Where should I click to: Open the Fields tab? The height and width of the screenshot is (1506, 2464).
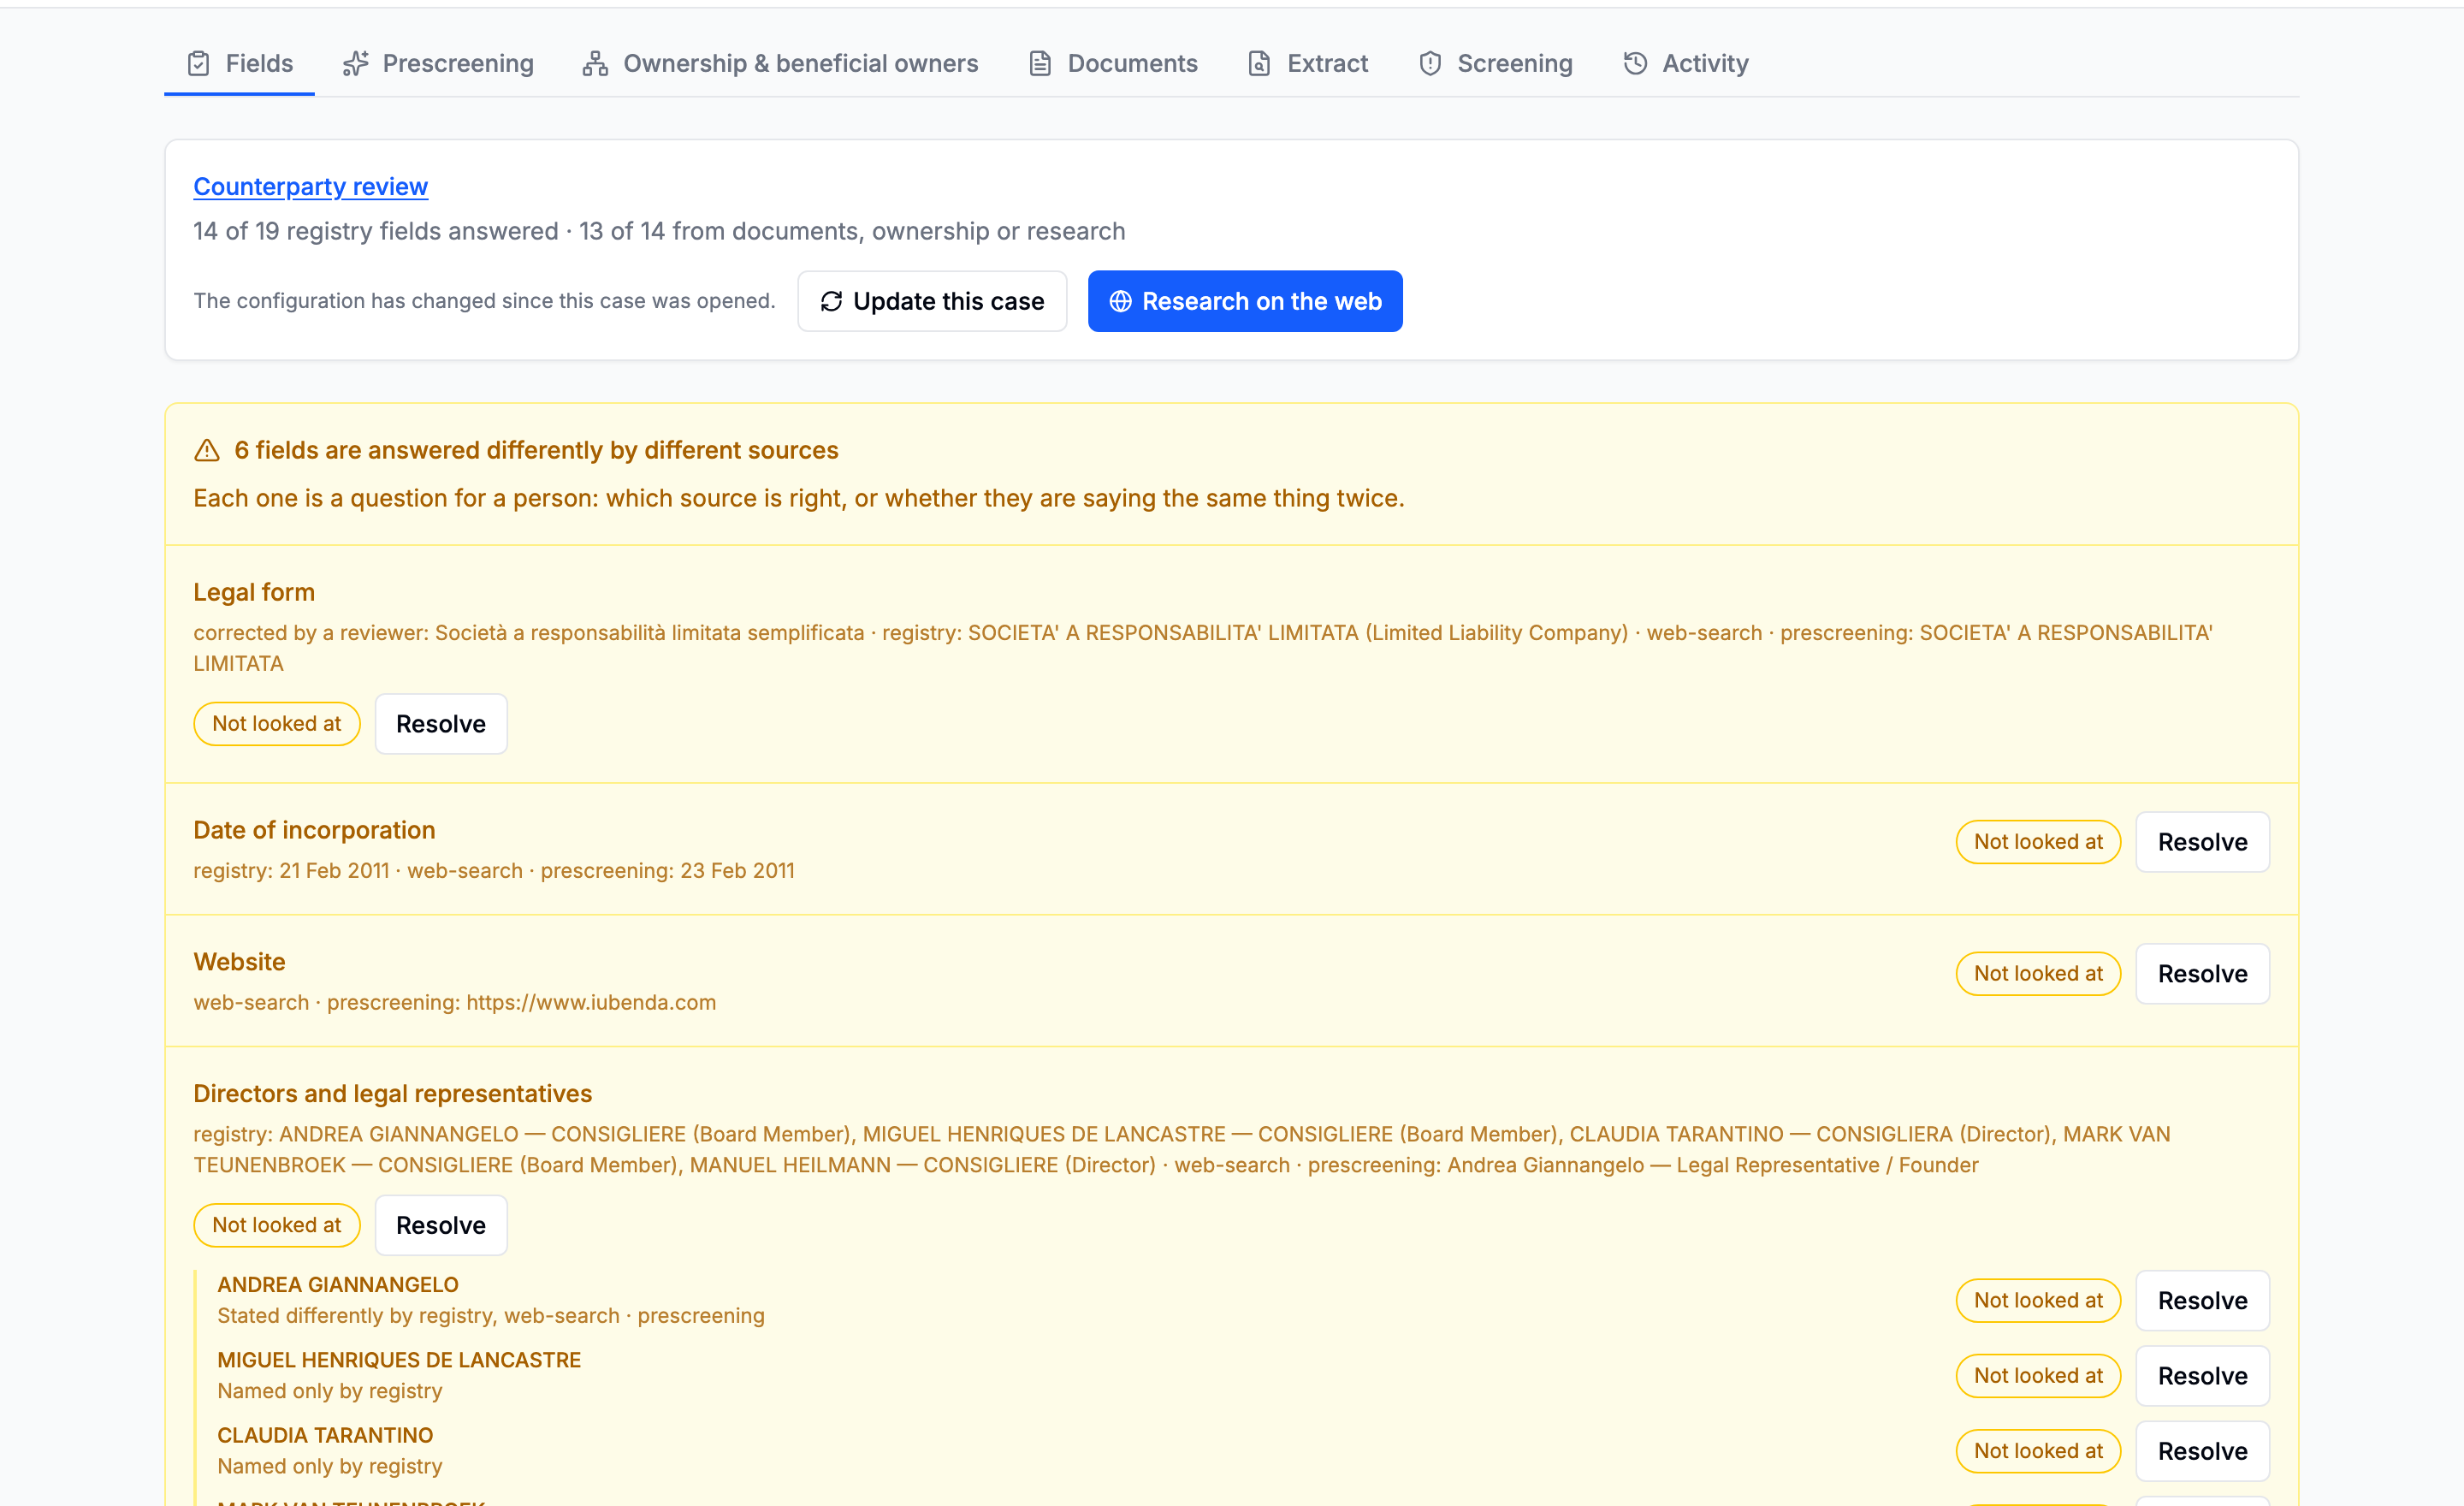pos(239,63)
